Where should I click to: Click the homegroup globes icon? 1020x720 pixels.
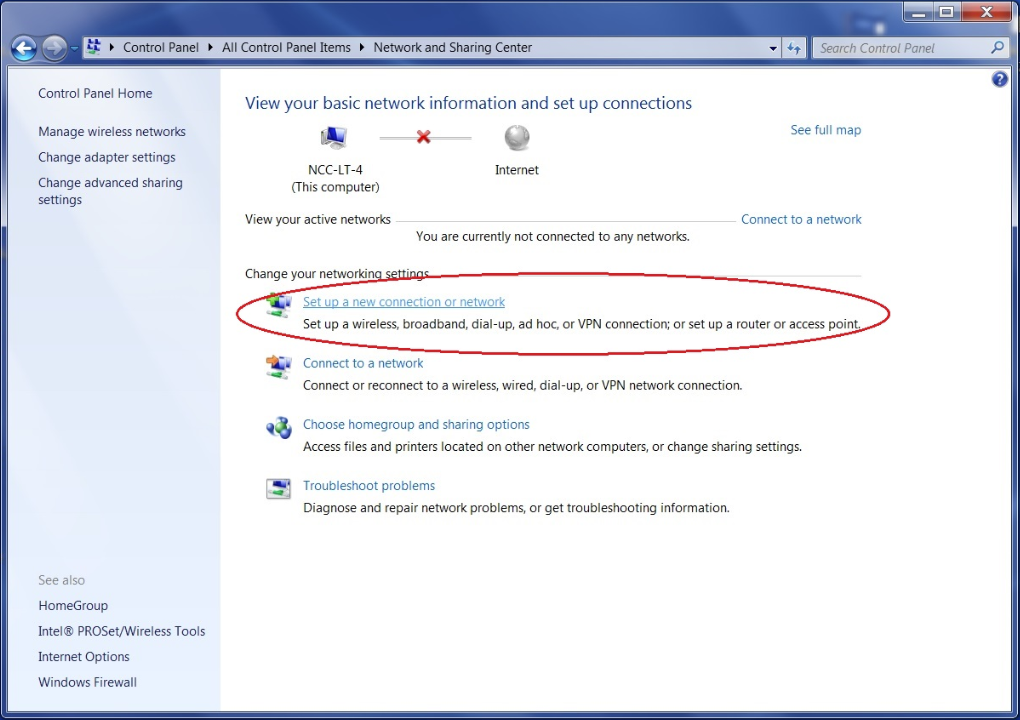278,427
